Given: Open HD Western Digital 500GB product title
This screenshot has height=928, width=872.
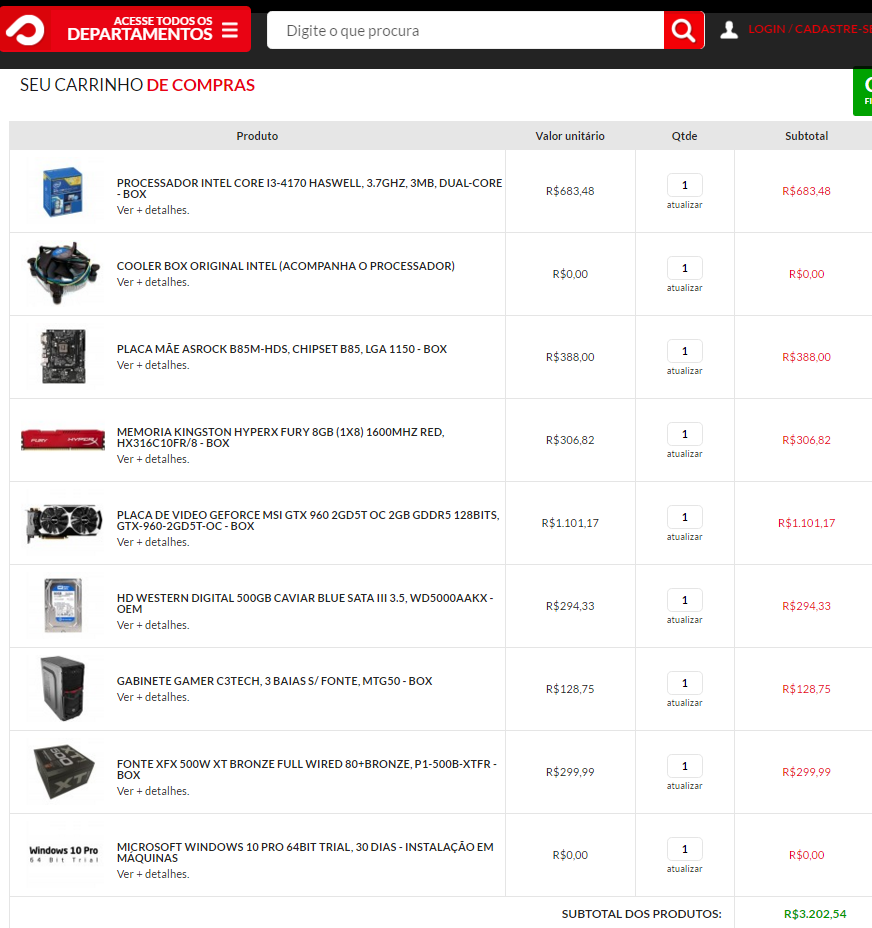Looking at the screenshot, I should click(x=305, y=603).
